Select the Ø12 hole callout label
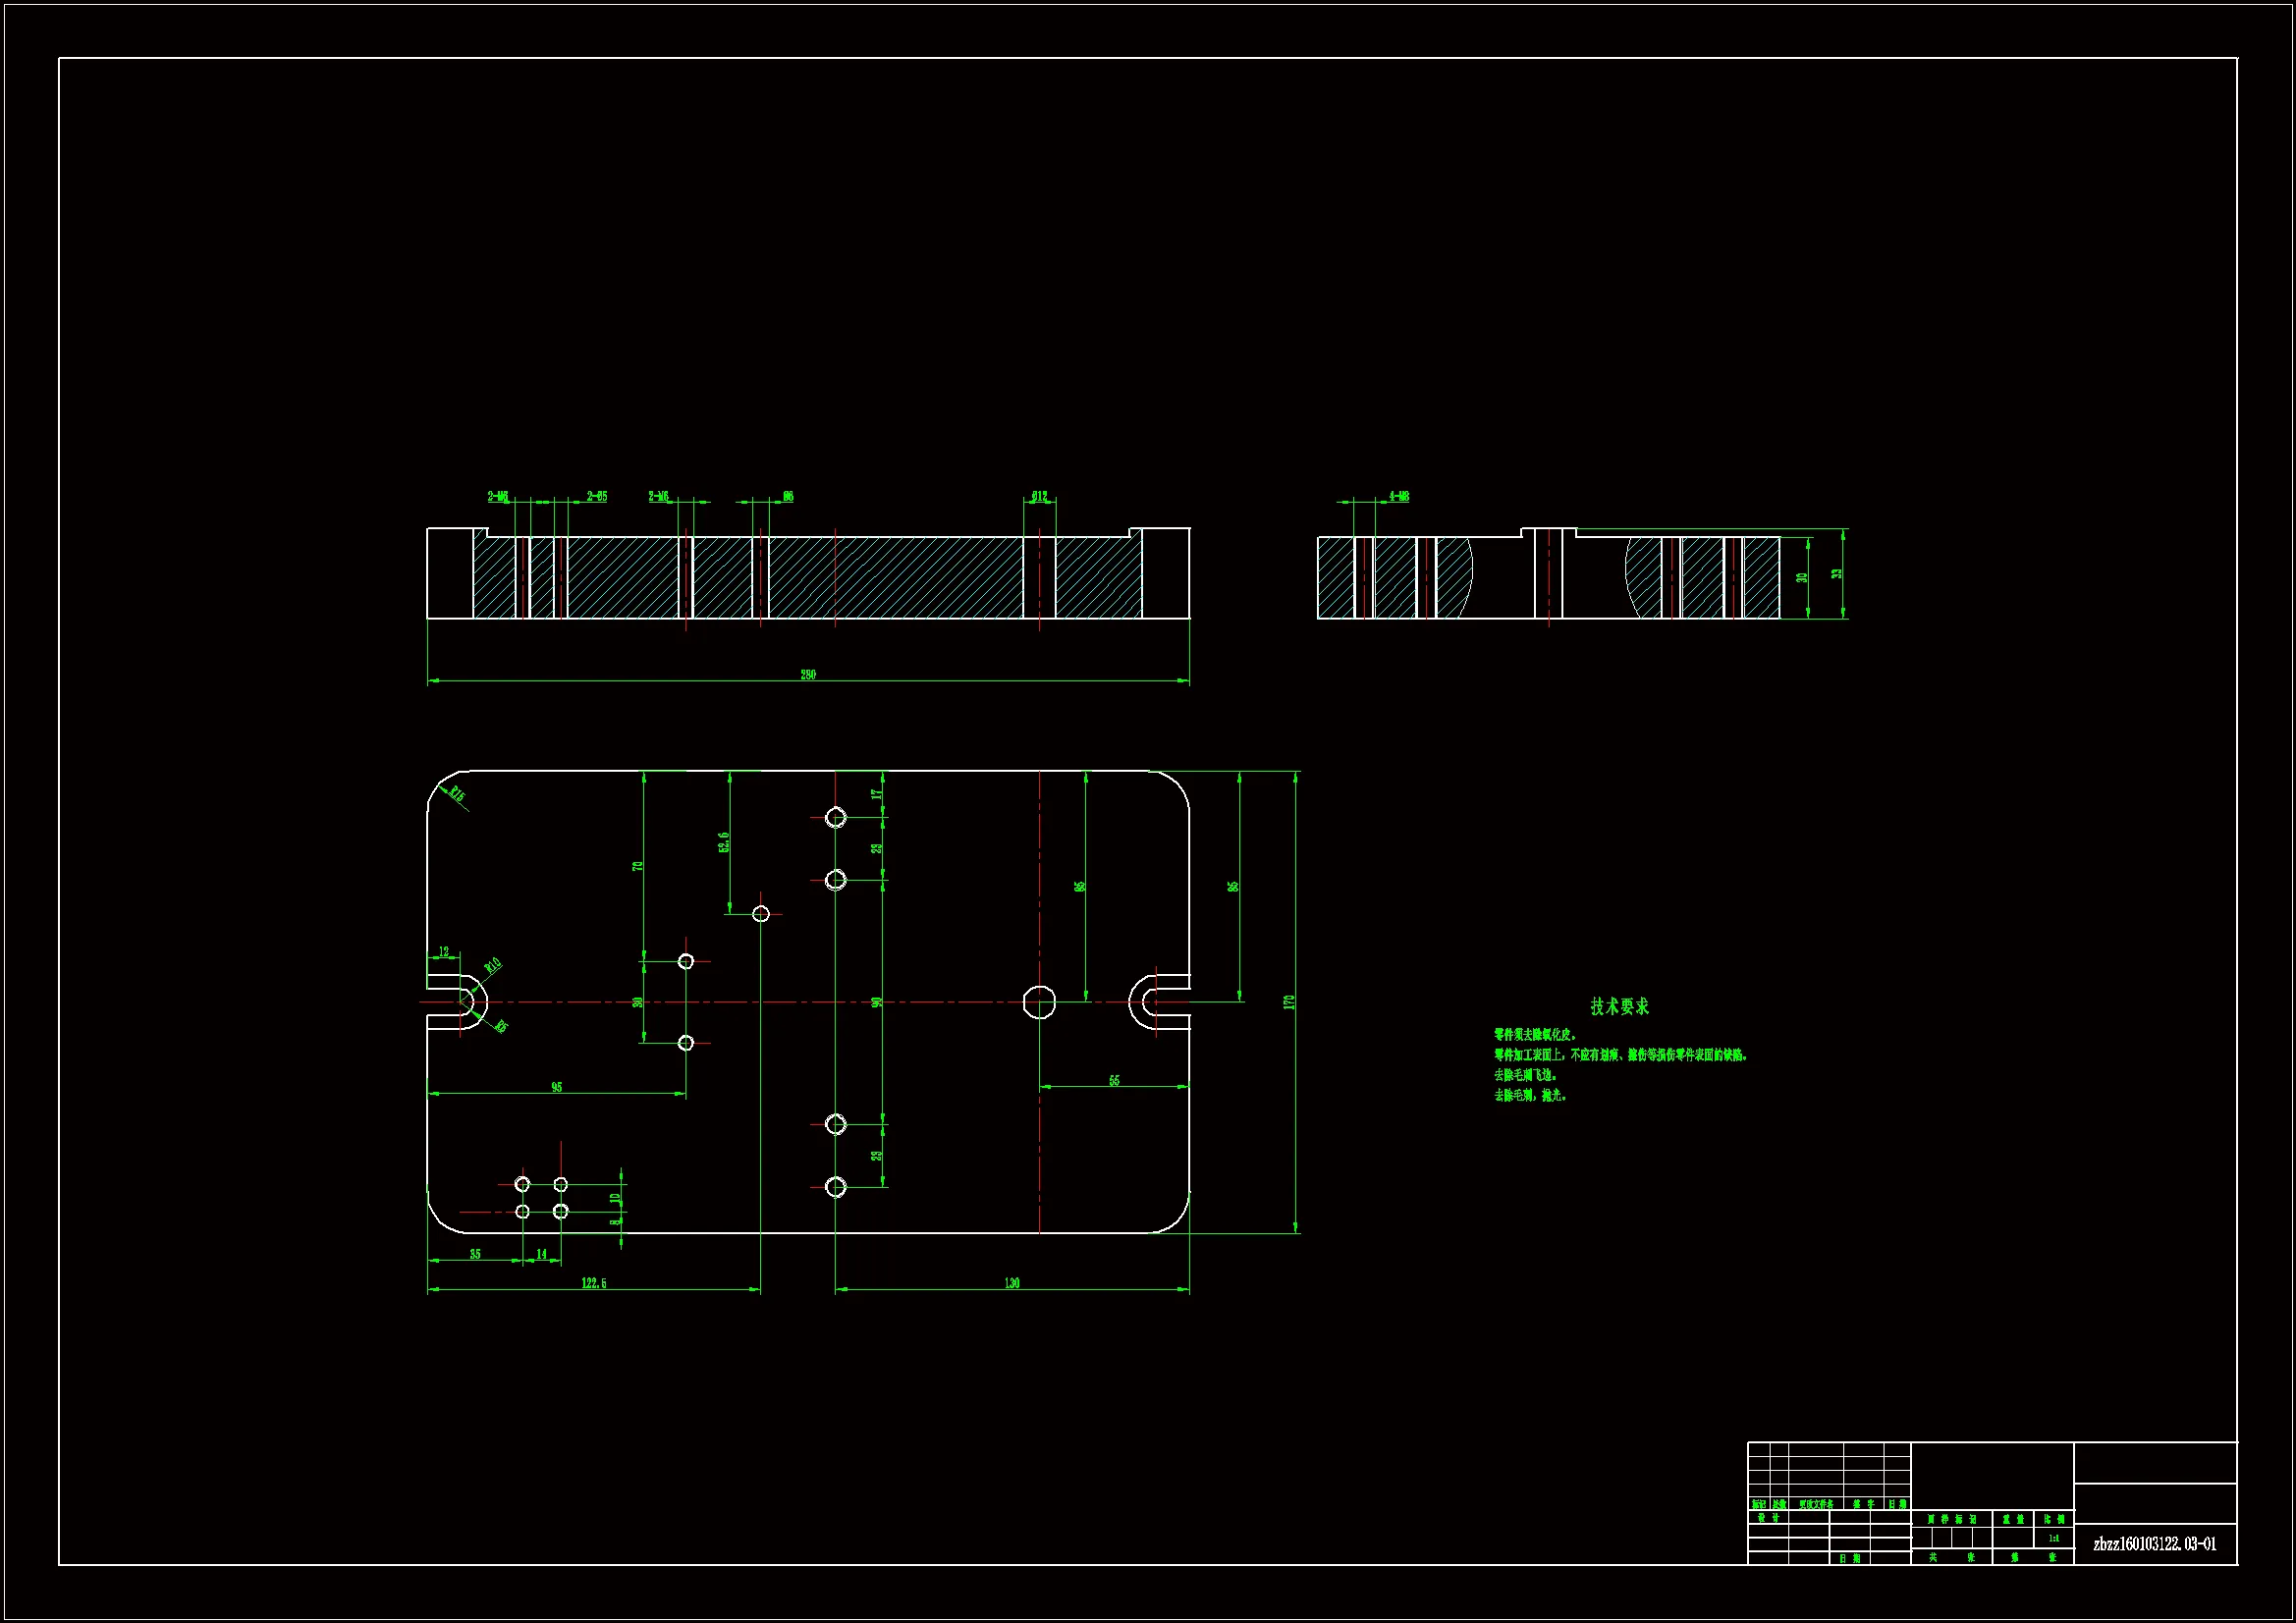Viewport: 2296px width, 1623px height. (1040, 496)
